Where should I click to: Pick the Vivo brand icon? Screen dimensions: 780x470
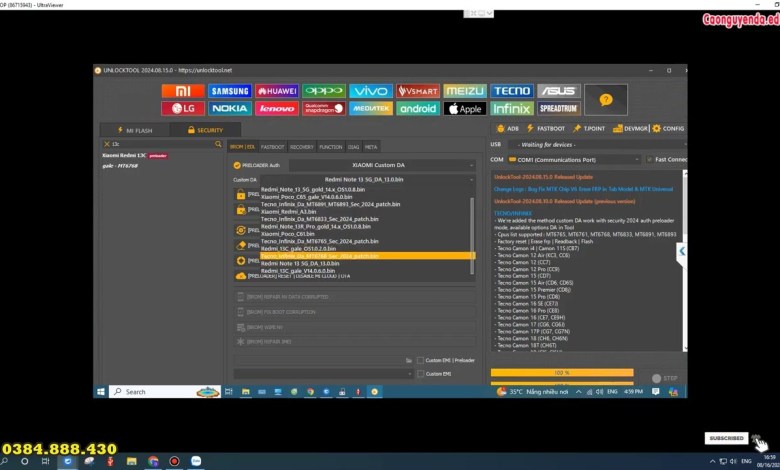371,91
